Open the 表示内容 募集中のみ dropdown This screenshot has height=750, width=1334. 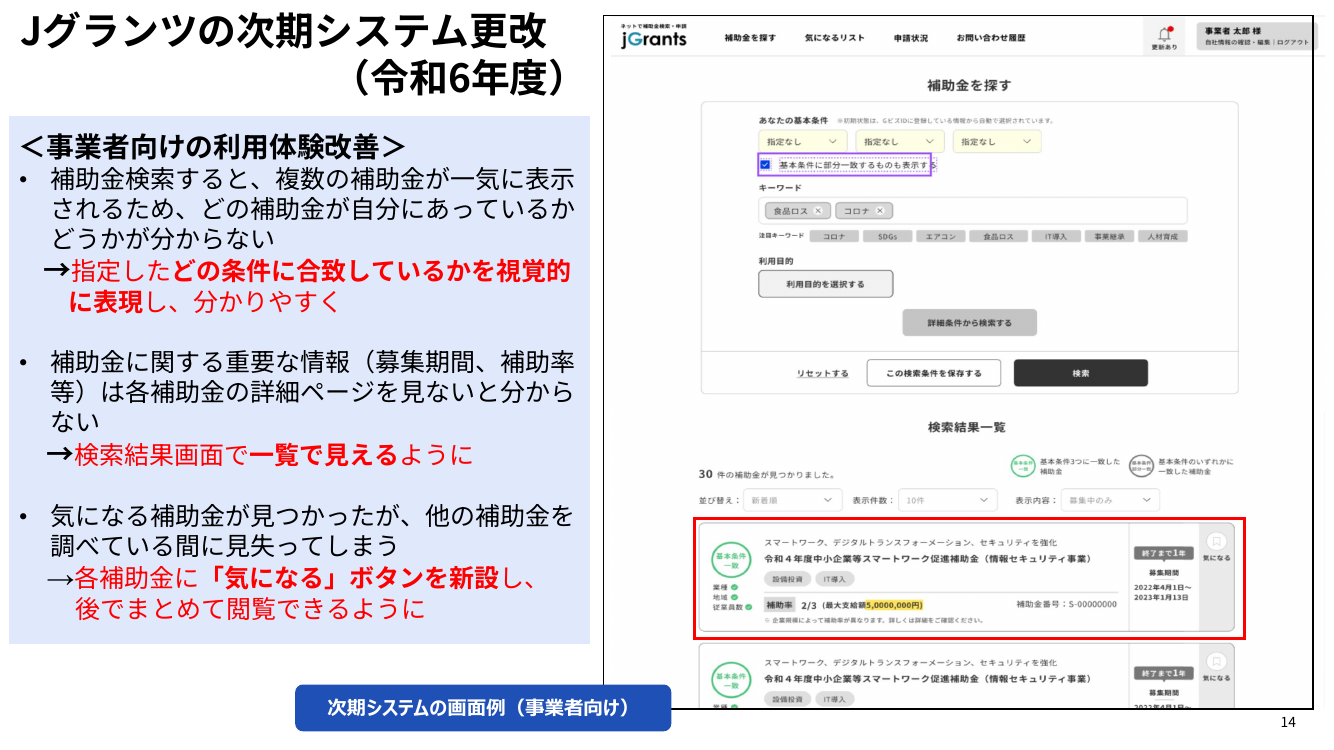click(x=1110, y=499)
